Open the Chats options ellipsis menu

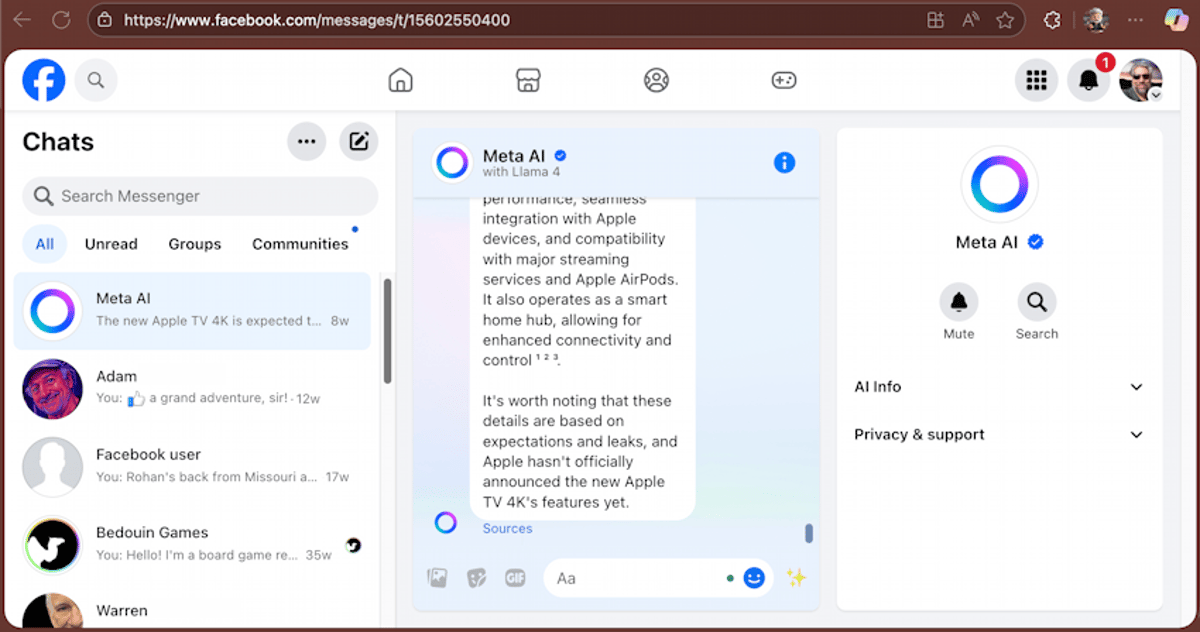point(307,141)
